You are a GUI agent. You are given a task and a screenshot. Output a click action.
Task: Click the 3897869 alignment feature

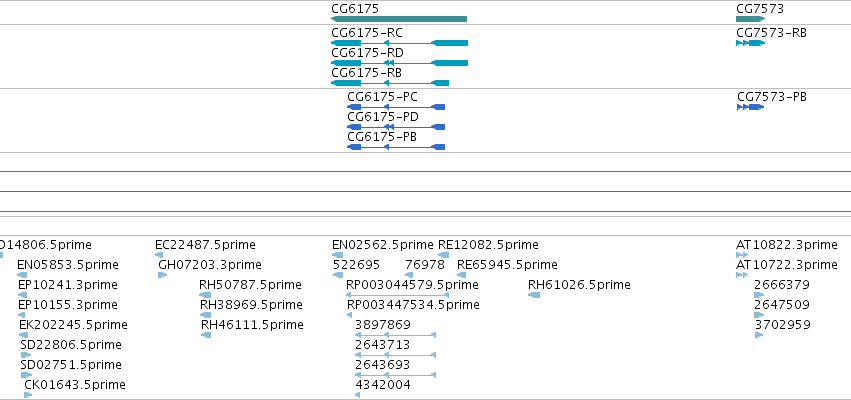coord(396,335)
